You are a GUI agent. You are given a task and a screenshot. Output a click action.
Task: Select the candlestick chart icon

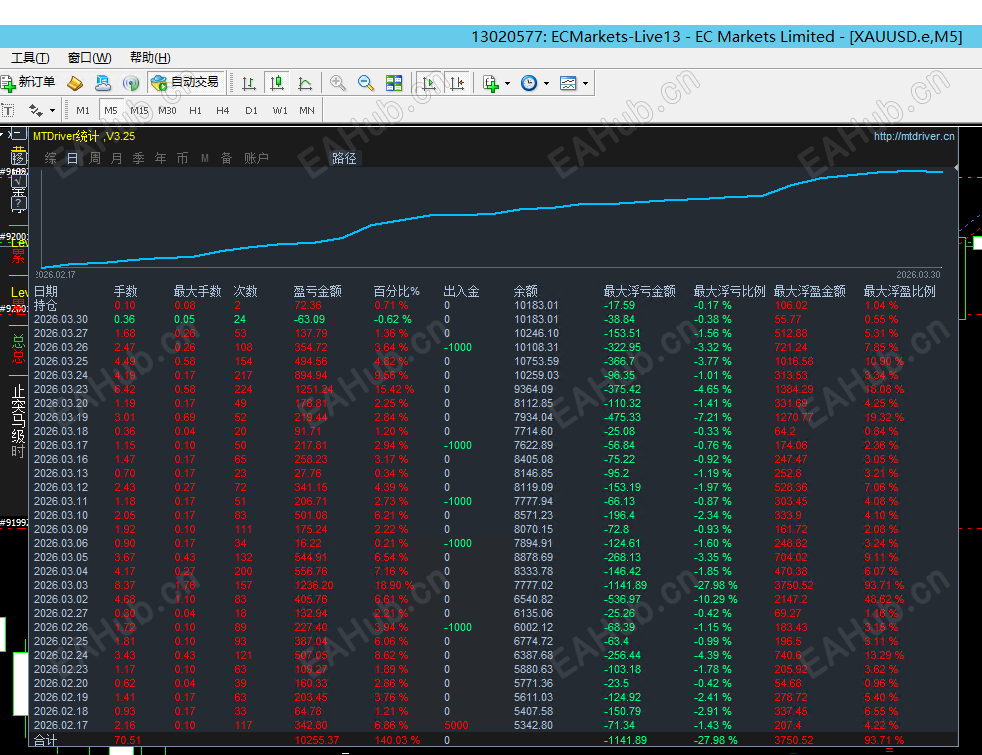point(277,83)
